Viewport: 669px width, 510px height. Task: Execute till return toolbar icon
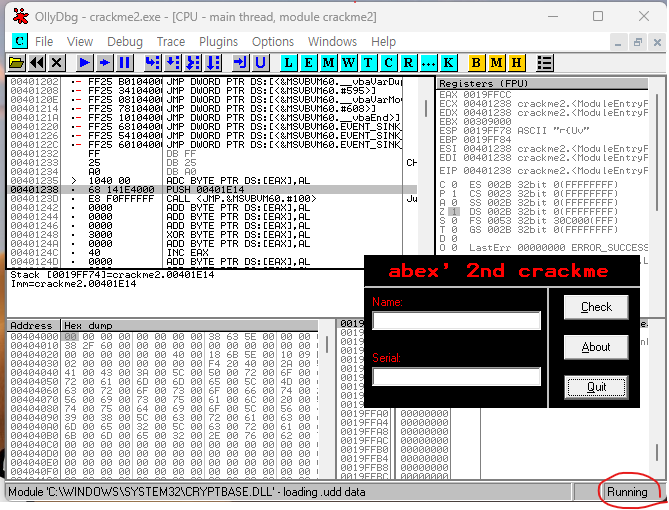tap(241, 63)
